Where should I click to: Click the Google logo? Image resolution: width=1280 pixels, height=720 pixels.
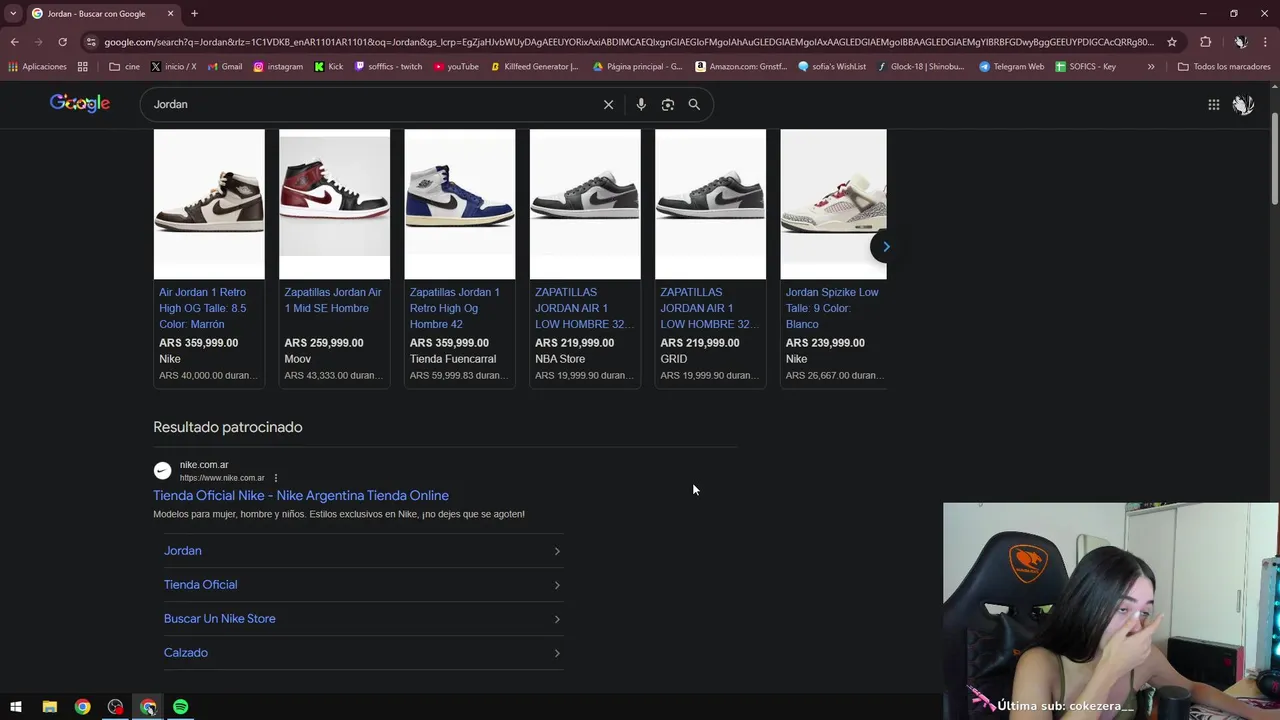point(80,103)
